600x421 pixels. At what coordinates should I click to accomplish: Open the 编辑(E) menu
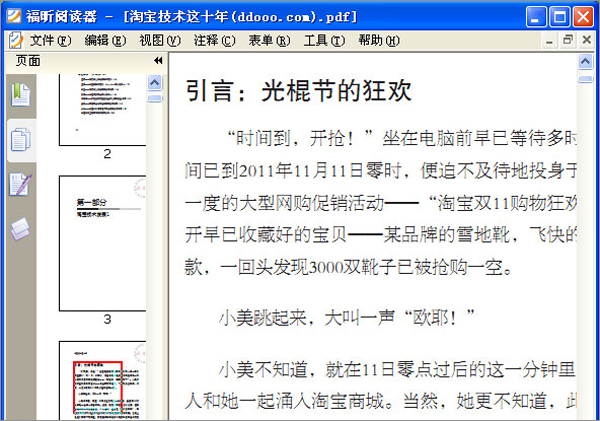click(105, 40)
